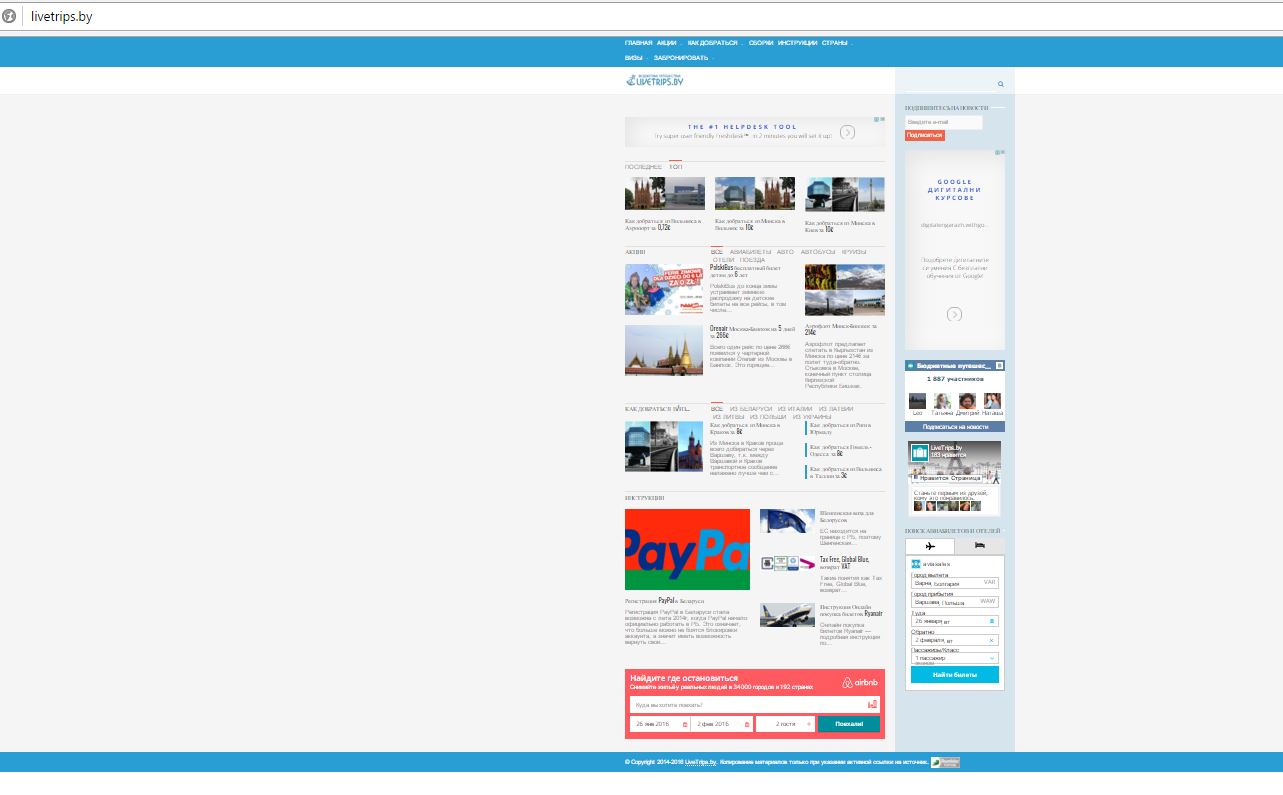The width and height of the screenshot is (1283, 795).
Task: Open the PolskiBus winter promo thumbnail
Action: click(x=665, y=290)
